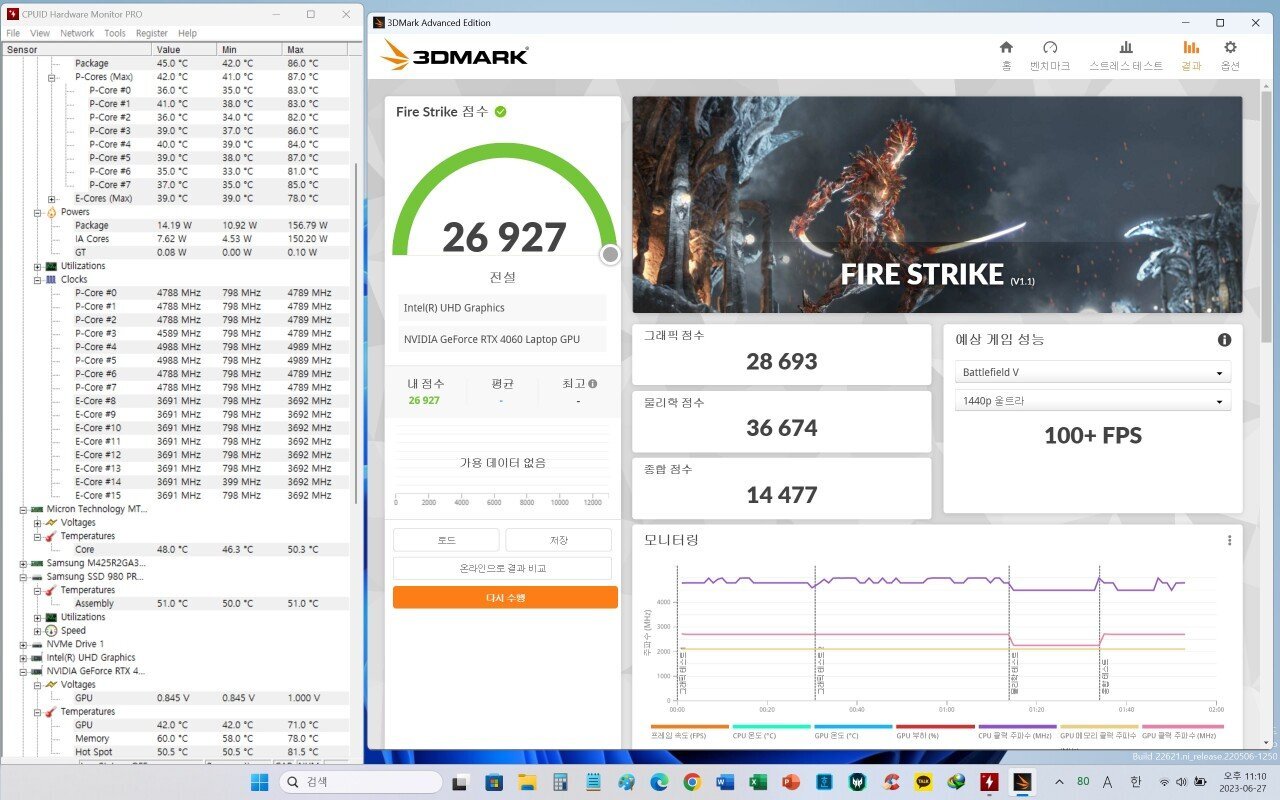1280x800 pixels.
Task: Toggle the 프레임 속도 (FPS) legend swatch
Action: pos(689,727)
